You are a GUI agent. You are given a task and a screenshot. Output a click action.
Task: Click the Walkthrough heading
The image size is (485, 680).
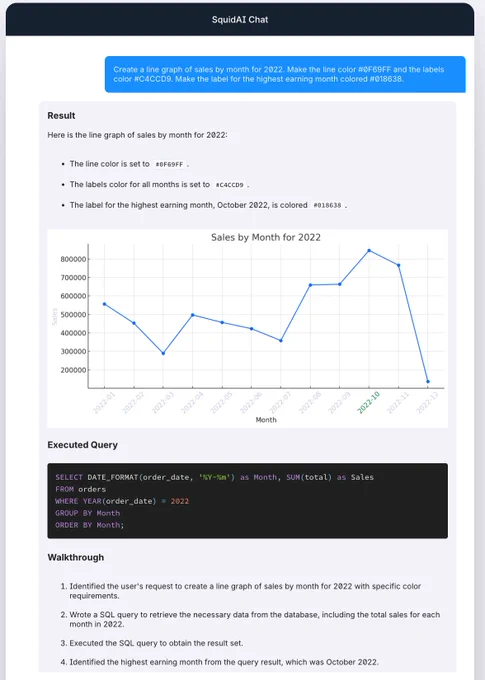75,558
